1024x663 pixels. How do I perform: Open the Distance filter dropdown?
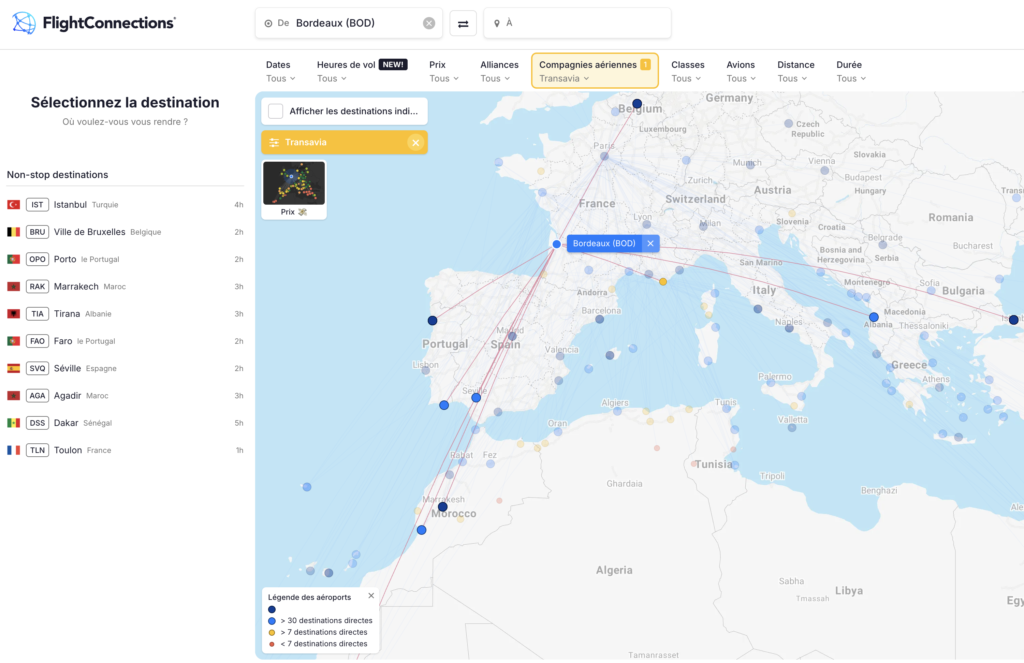(x=795, y=71)
